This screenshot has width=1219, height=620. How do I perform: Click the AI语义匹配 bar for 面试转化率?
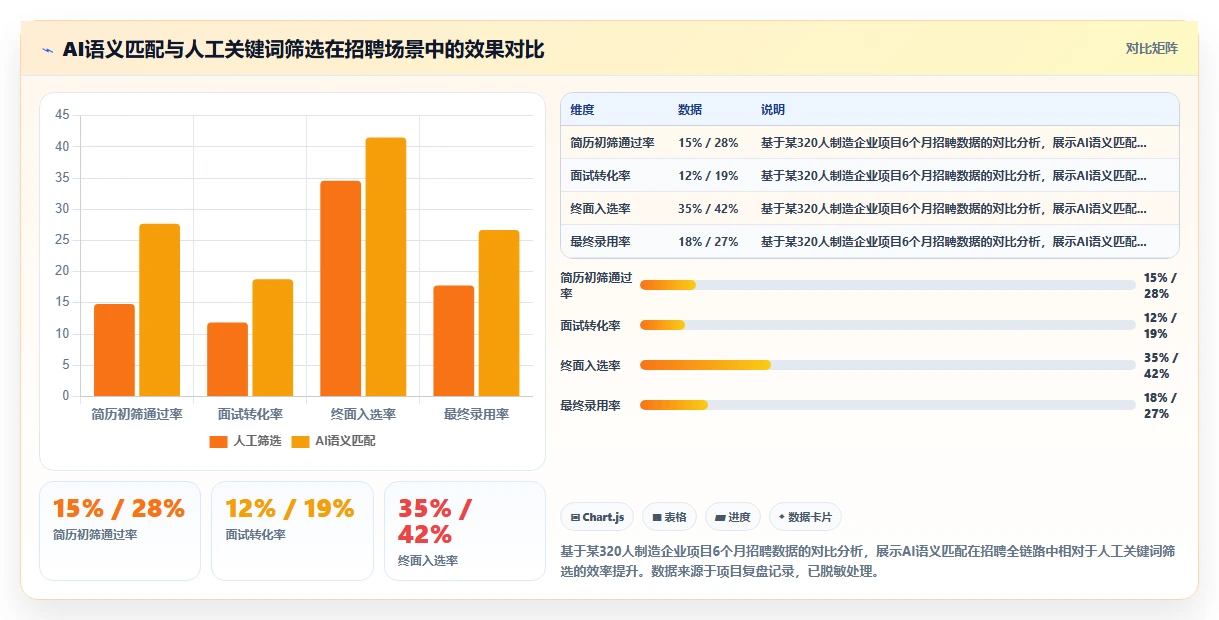coord(272,338)
